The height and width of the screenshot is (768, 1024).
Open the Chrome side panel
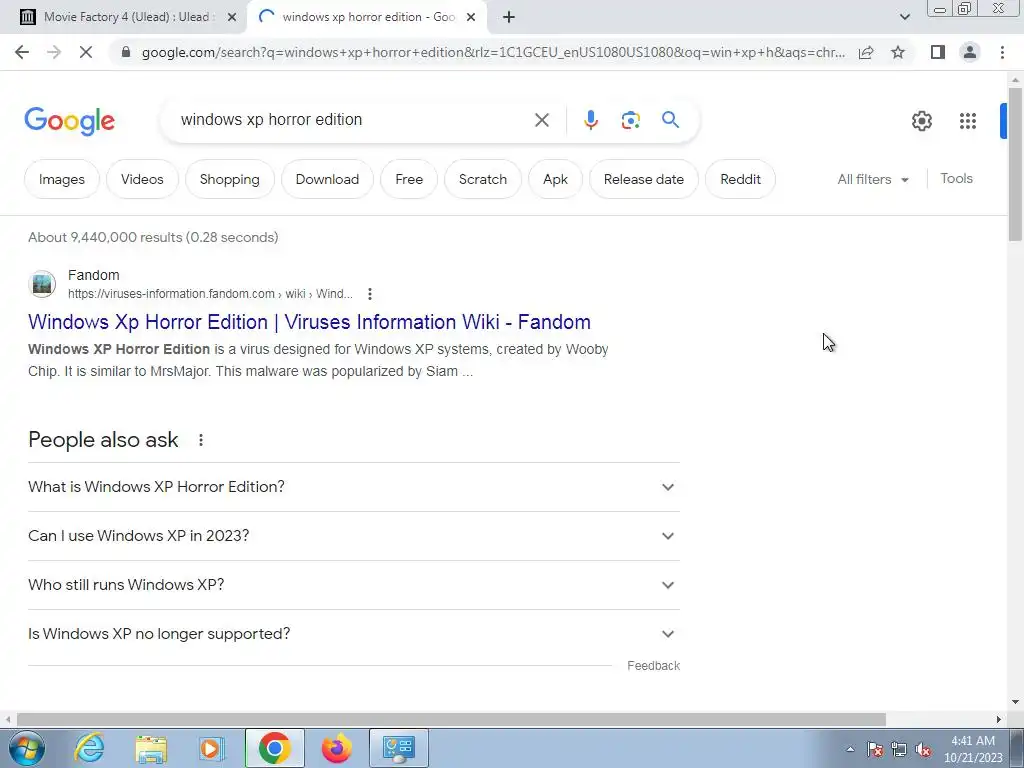(938, 52)
